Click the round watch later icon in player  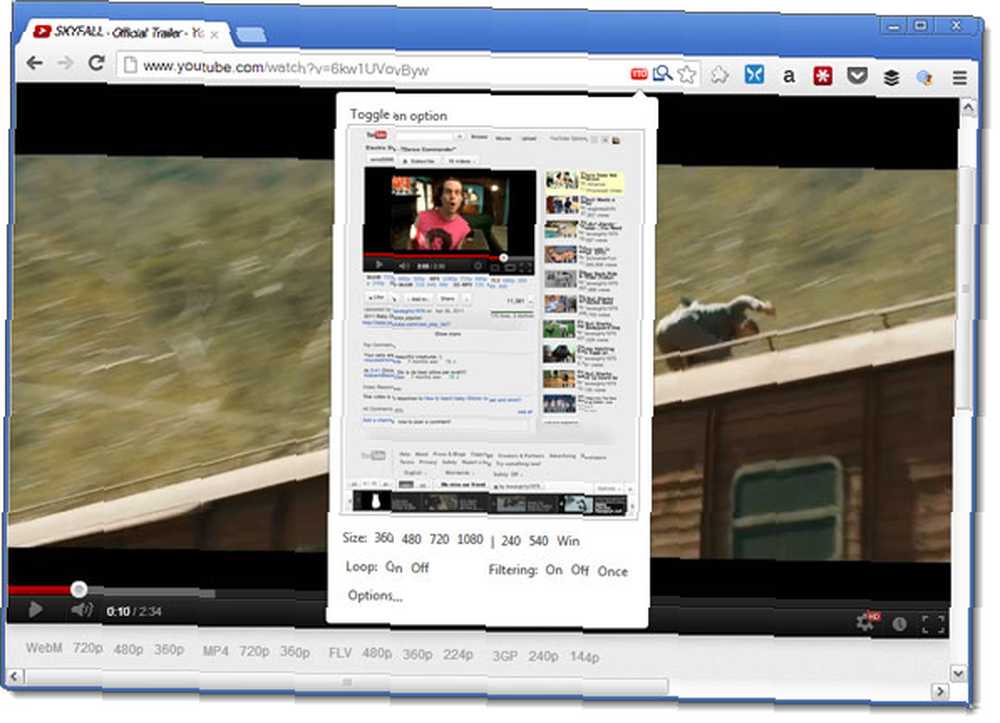899,624
